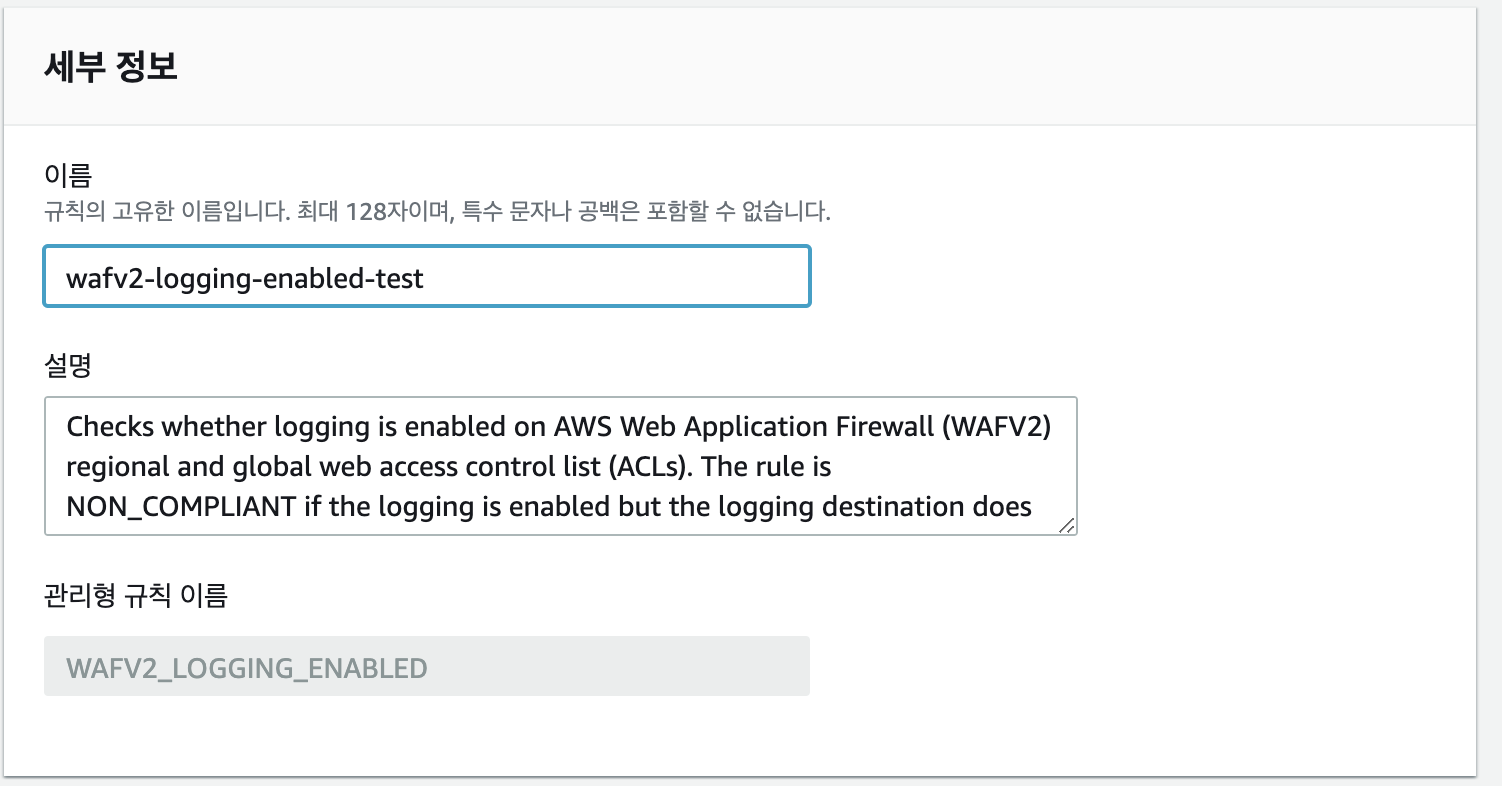Click the WAFV2_LOGGING_ENABLED managed rule field

(x=425, y=666)
